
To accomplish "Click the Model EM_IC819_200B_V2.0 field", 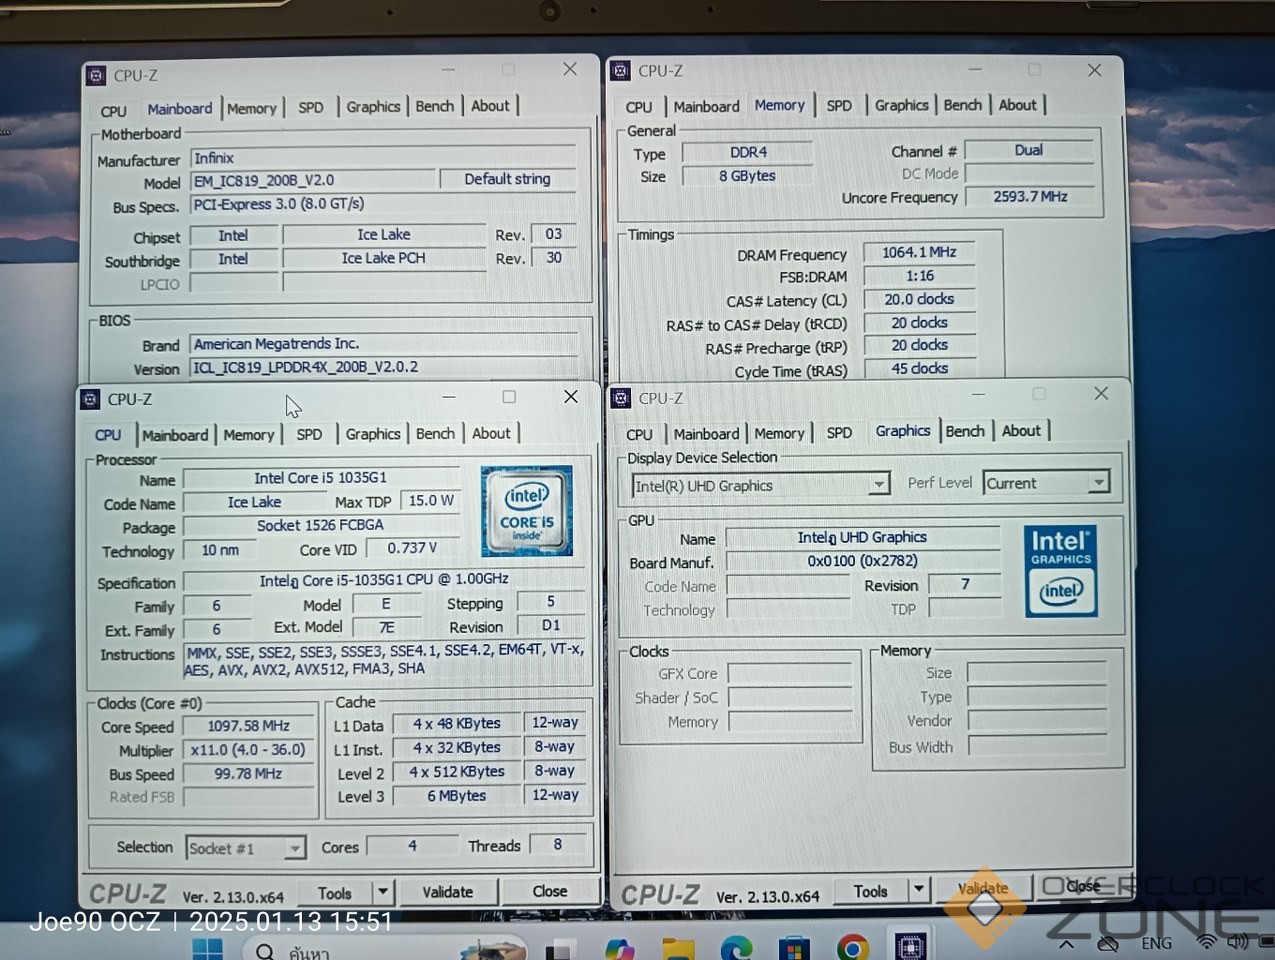I will [313, 181].
